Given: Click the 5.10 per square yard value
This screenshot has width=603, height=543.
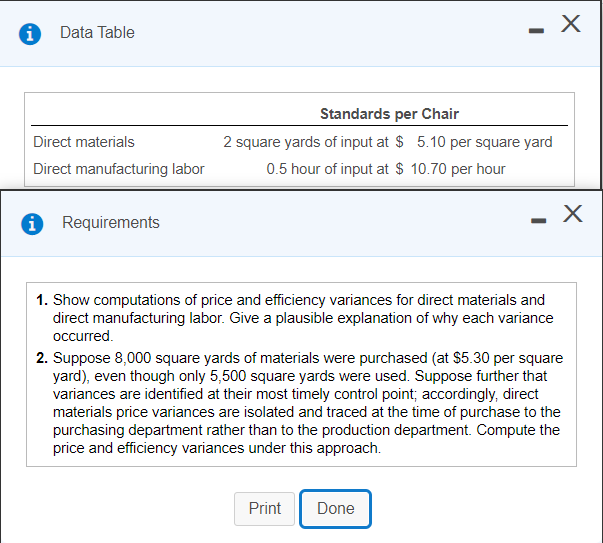Looking at the screenshot, I should (x=484, y=142).
